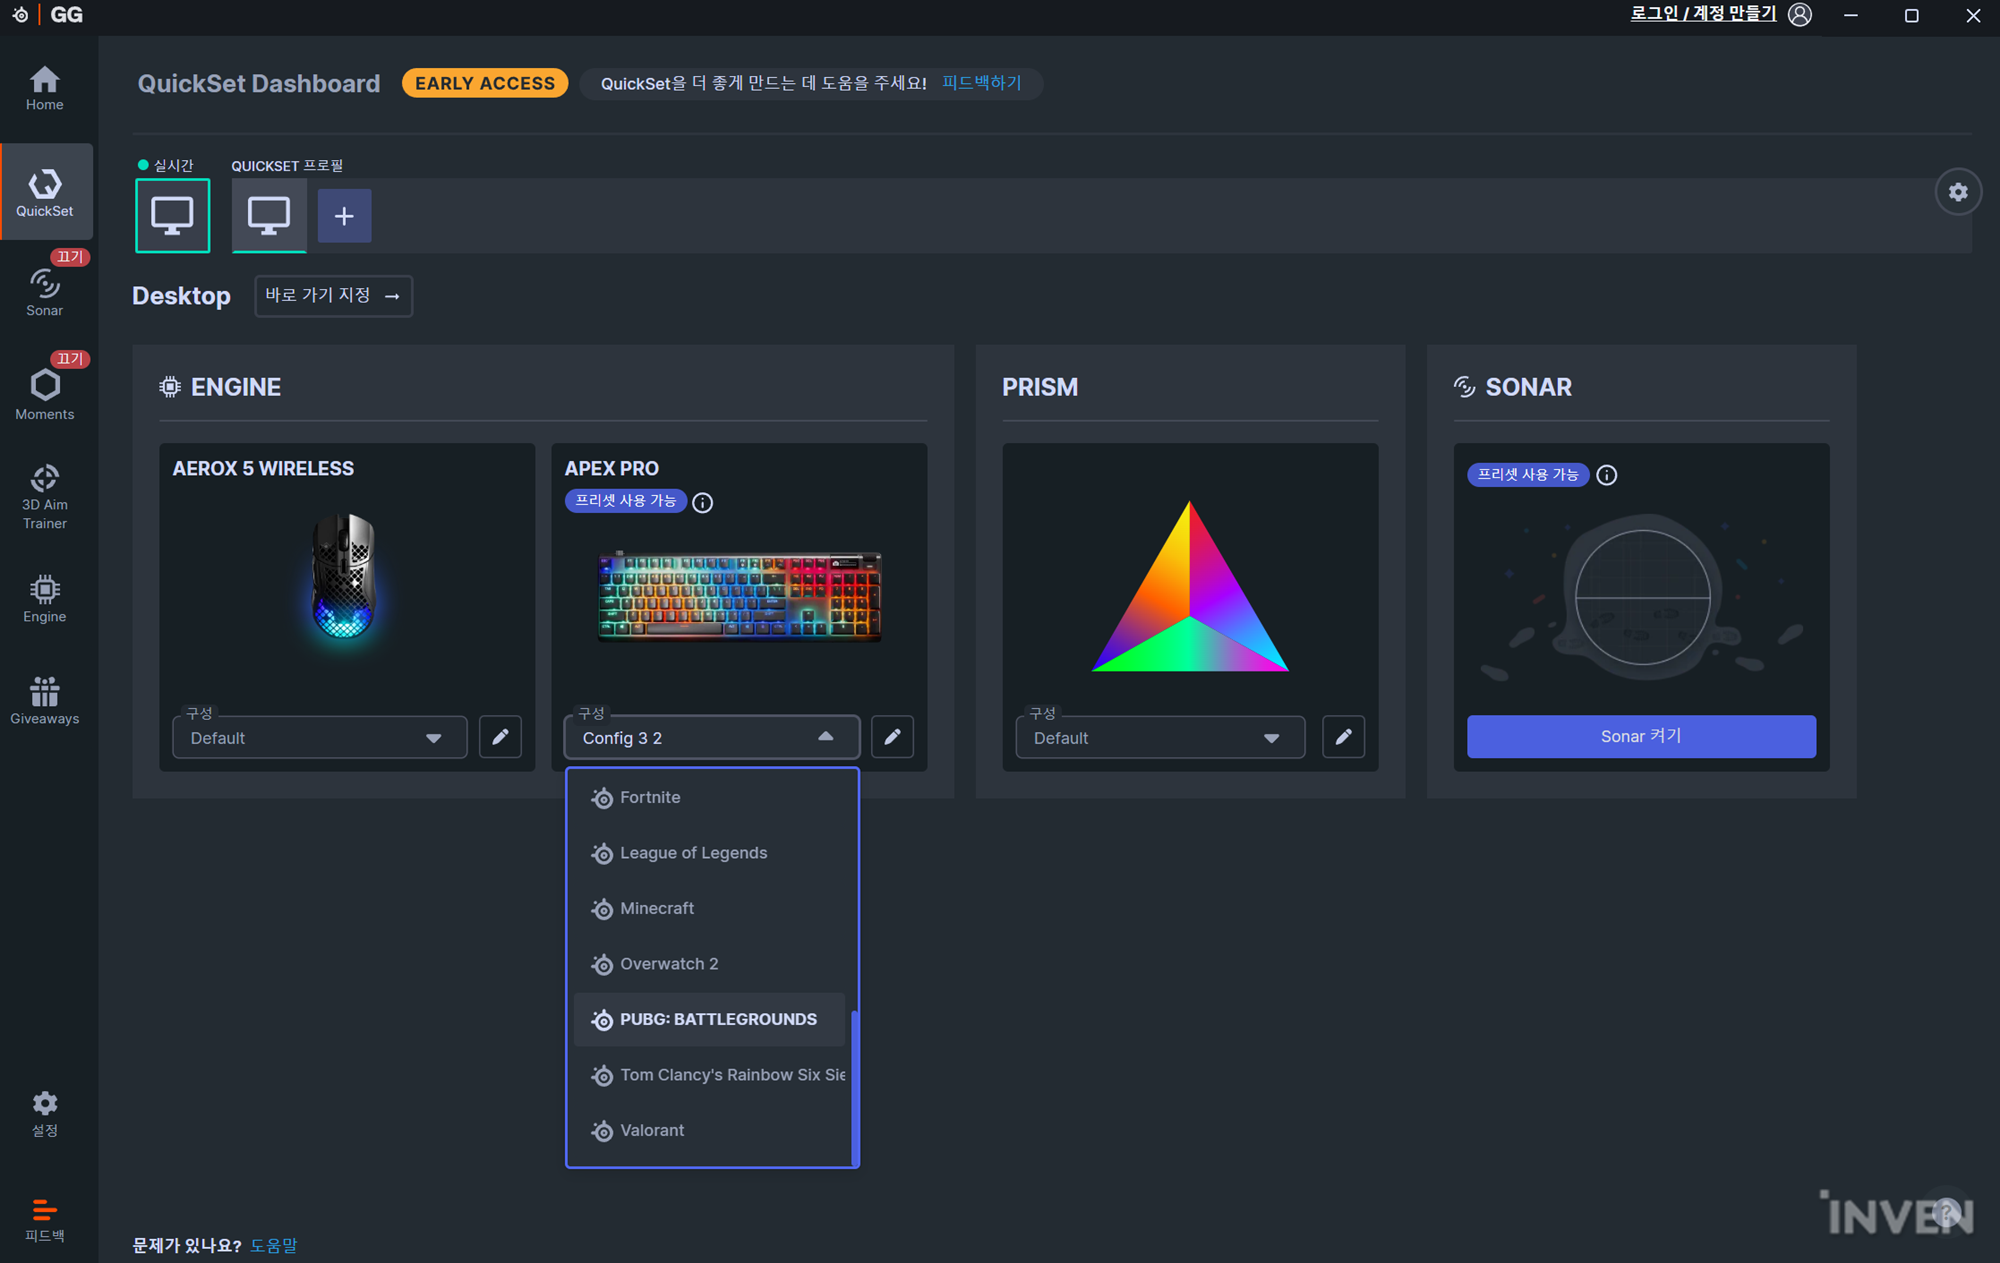Click the Fortnite preset SteelSeries icon
2000x1263 pixels.
click(x=602, y=798)
